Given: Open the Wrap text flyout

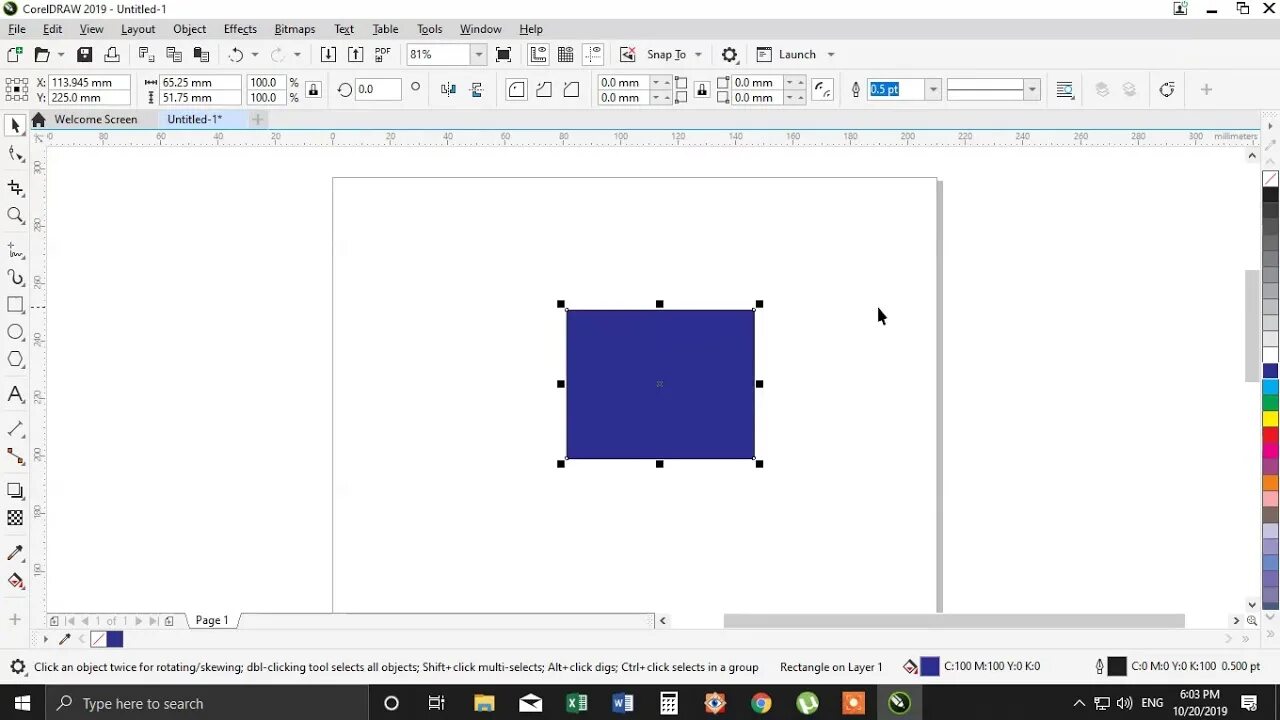Looking at the screenshot, I should pos(1065,90).
